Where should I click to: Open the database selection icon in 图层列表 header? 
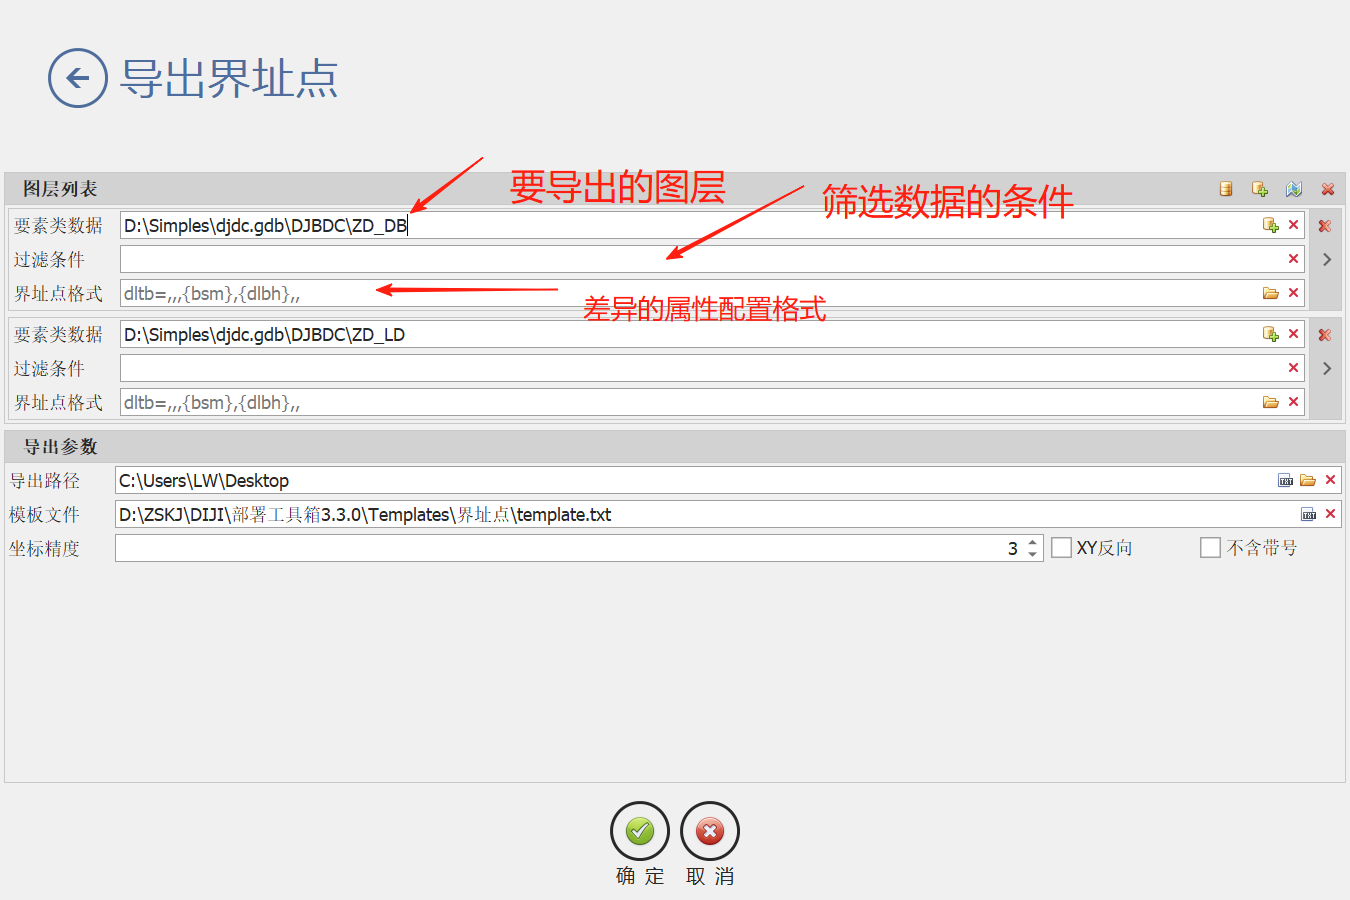click(1225, 189)
